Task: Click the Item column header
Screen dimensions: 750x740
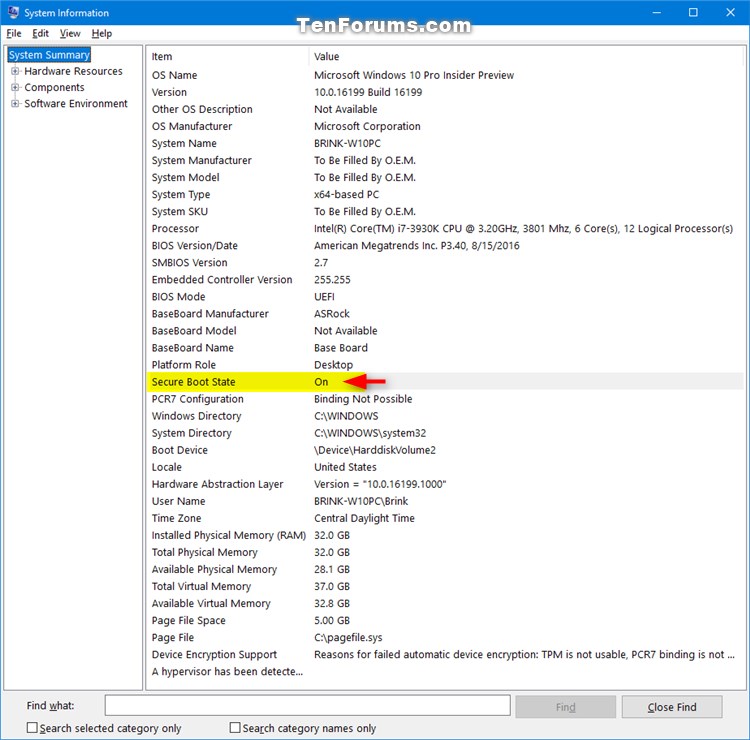Action: coord(228,56)
